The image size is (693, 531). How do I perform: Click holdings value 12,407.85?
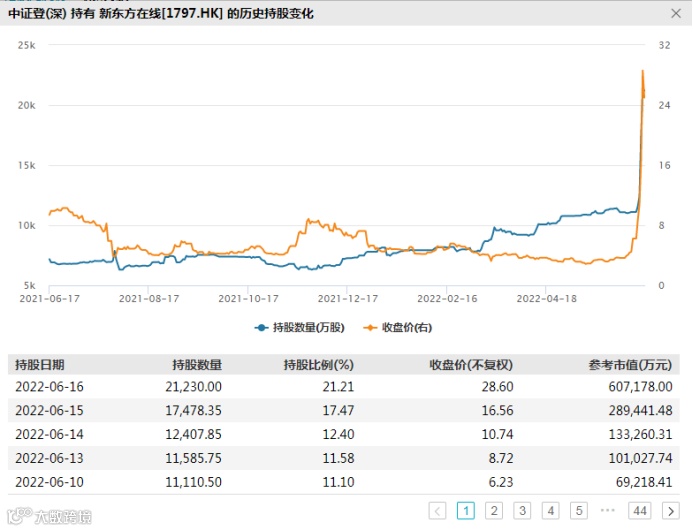click(194, 435)
